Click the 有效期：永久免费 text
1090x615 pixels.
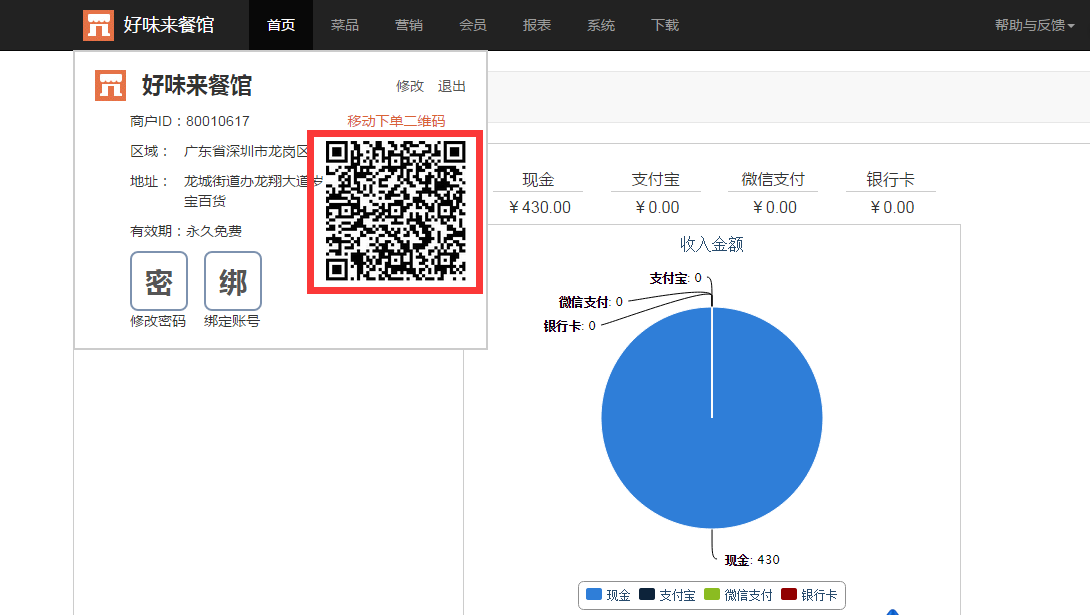[x=186, y=231]
